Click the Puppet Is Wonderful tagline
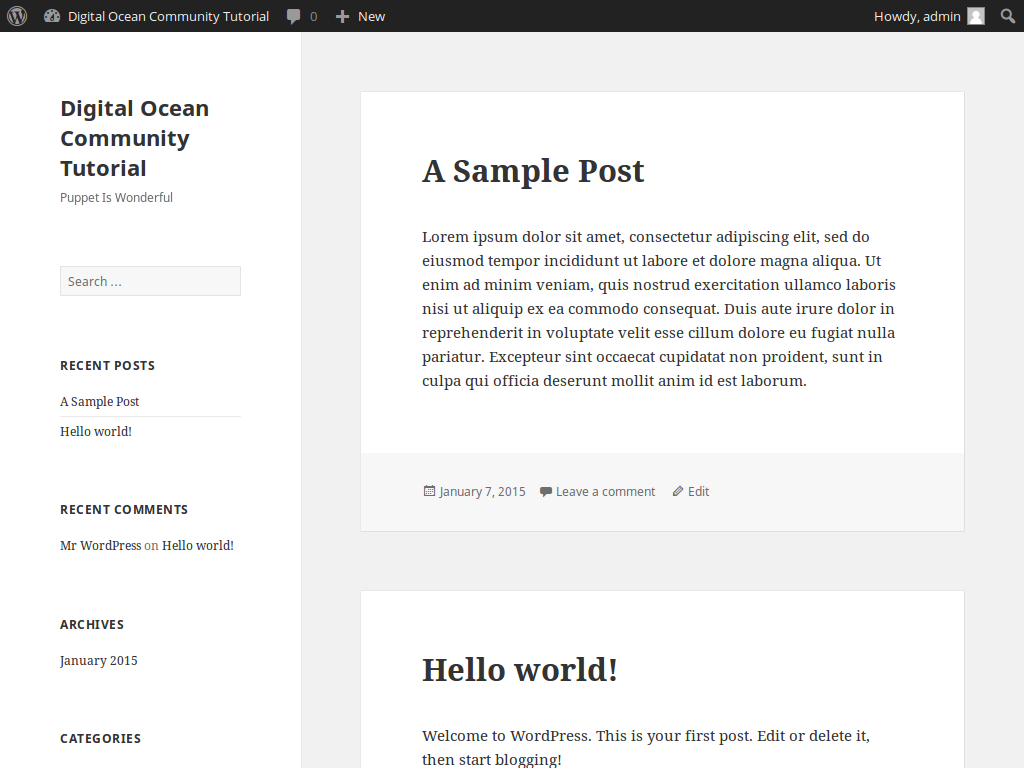 [x=116, y=197]
